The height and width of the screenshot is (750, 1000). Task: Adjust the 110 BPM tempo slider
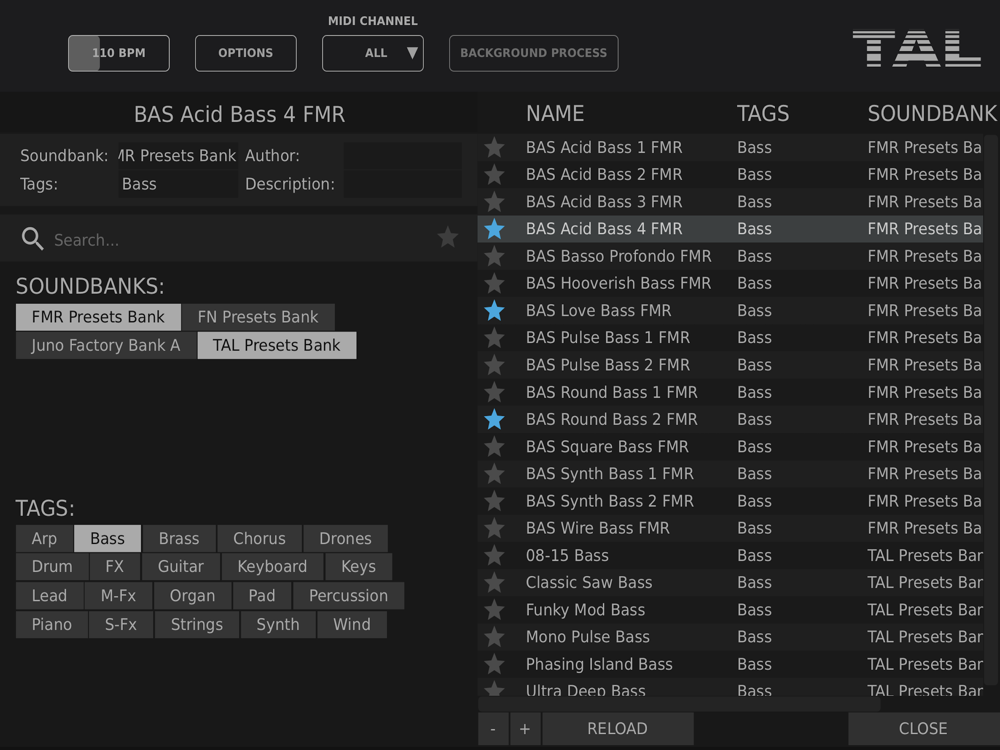(x=119, y=53)
